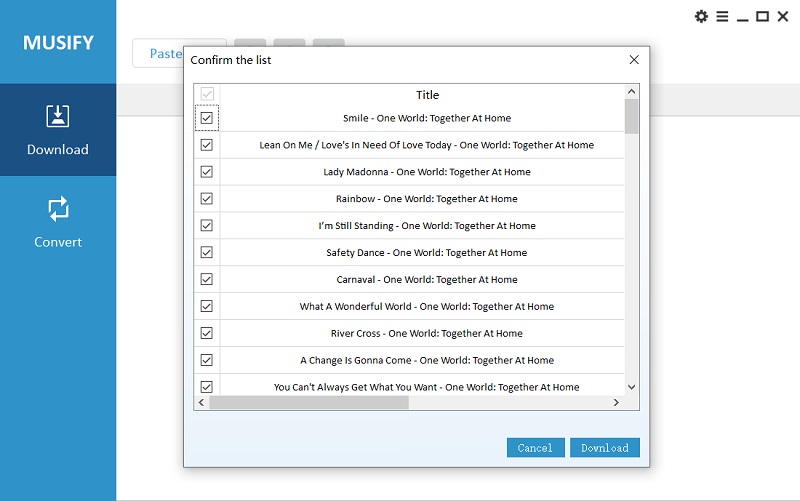This screenshot has height=501, width=800.
Task: Select 'What A Wonderful World' track title
Action: [427, 306]
